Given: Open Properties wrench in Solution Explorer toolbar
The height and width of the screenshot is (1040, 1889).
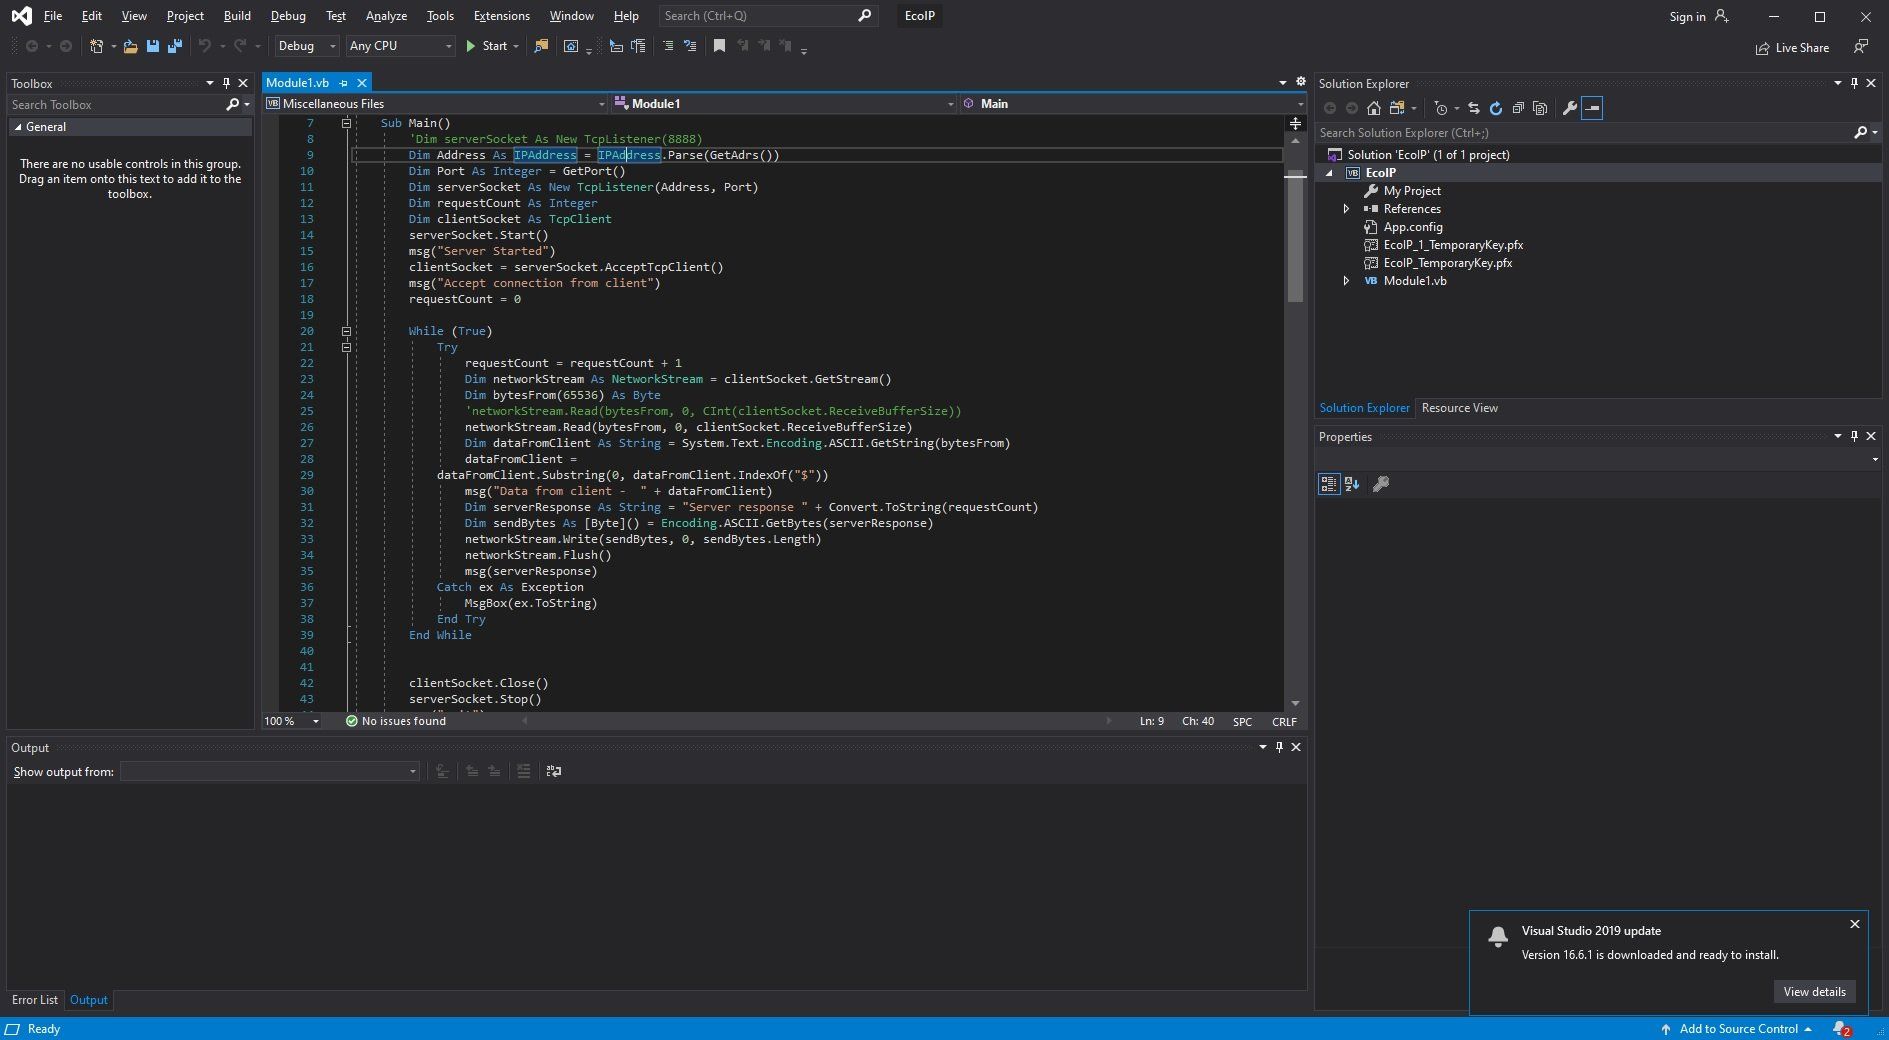Looking at the screenshot, I should pos(1570,108).
